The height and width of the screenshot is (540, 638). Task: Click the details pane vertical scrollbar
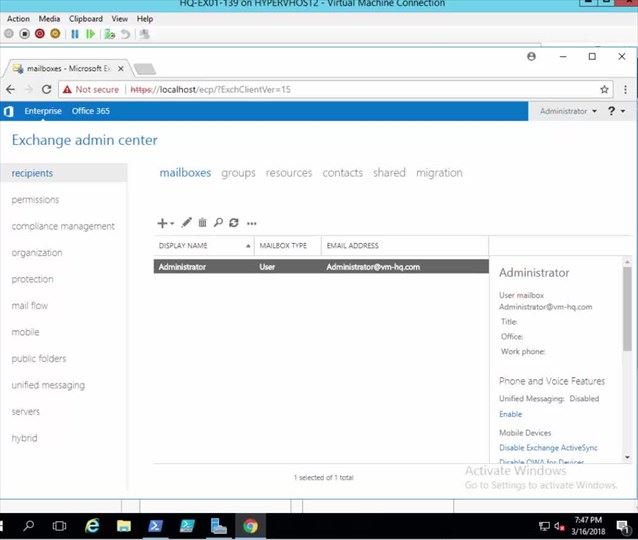pos(627,310)
